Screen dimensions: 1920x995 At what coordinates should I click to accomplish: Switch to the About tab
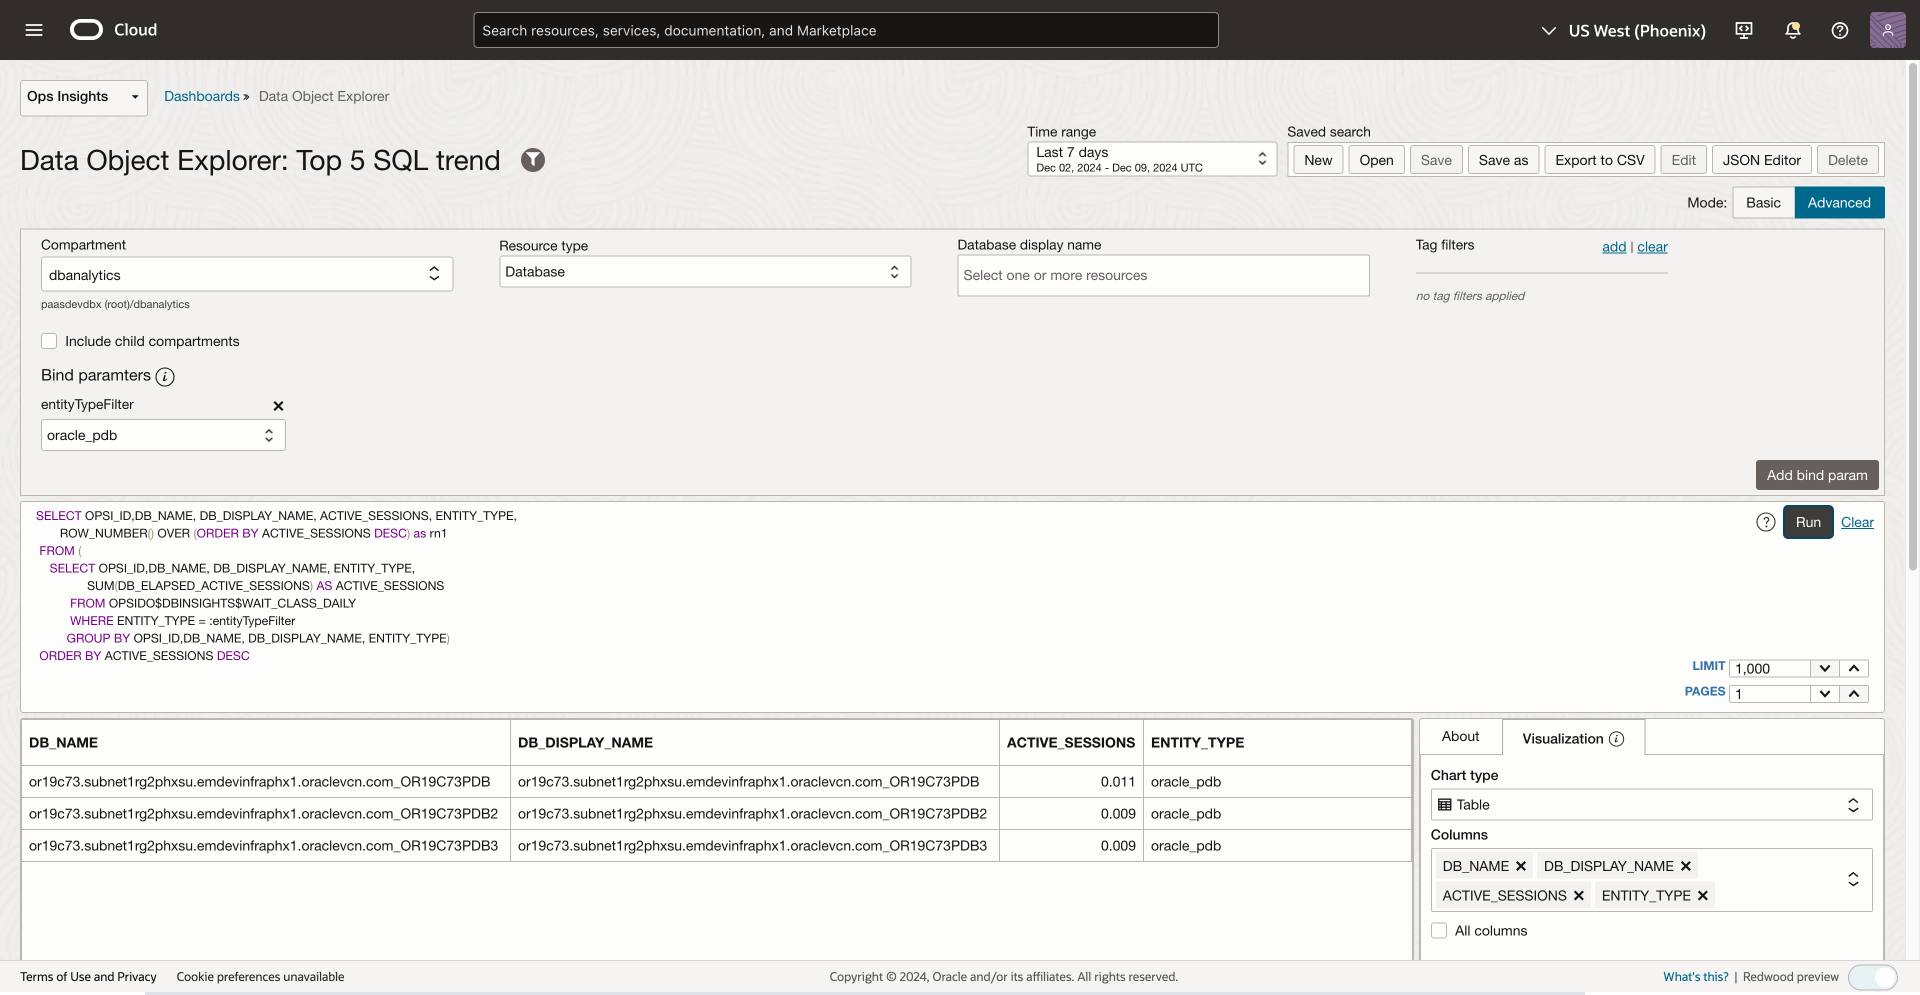coord(1461,737)
